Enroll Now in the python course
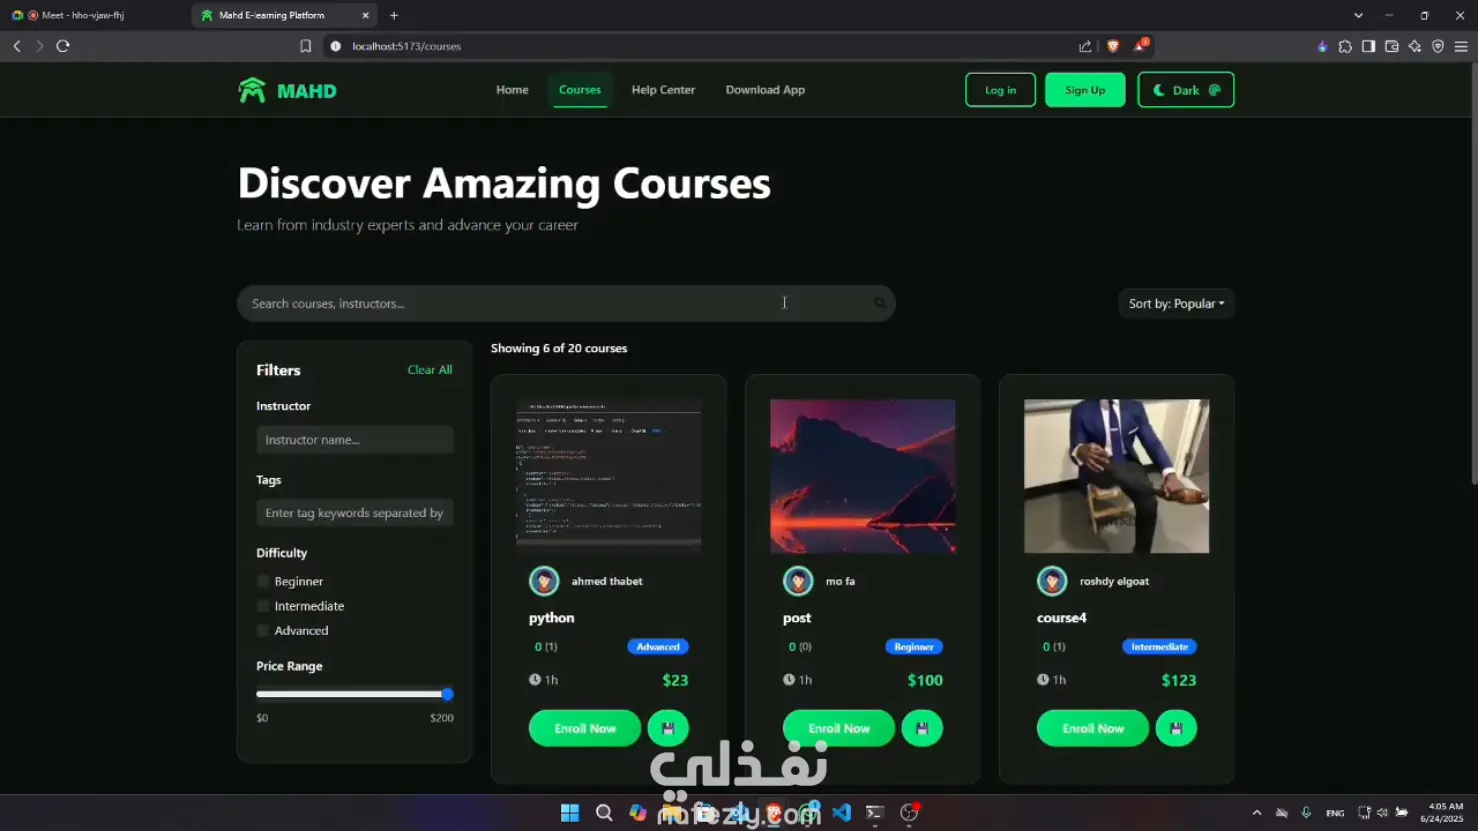1478x831 pixels. [585, 728]
